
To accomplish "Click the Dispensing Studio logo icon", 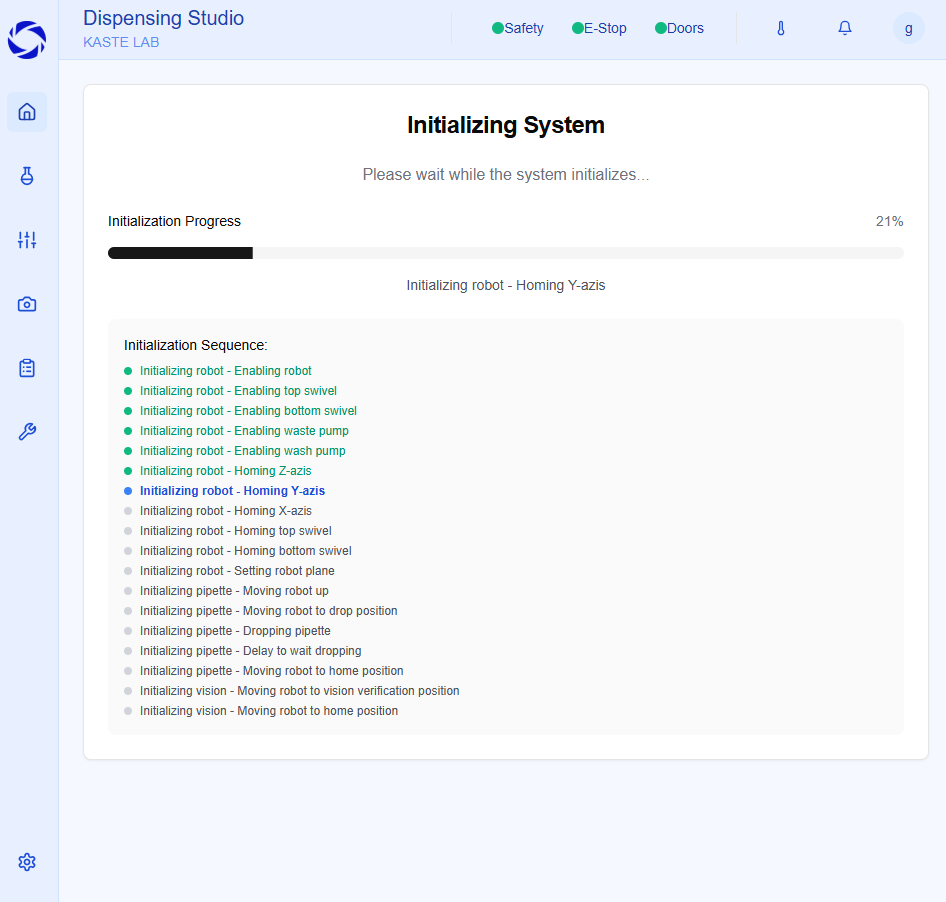I will (x=27, y=40).
